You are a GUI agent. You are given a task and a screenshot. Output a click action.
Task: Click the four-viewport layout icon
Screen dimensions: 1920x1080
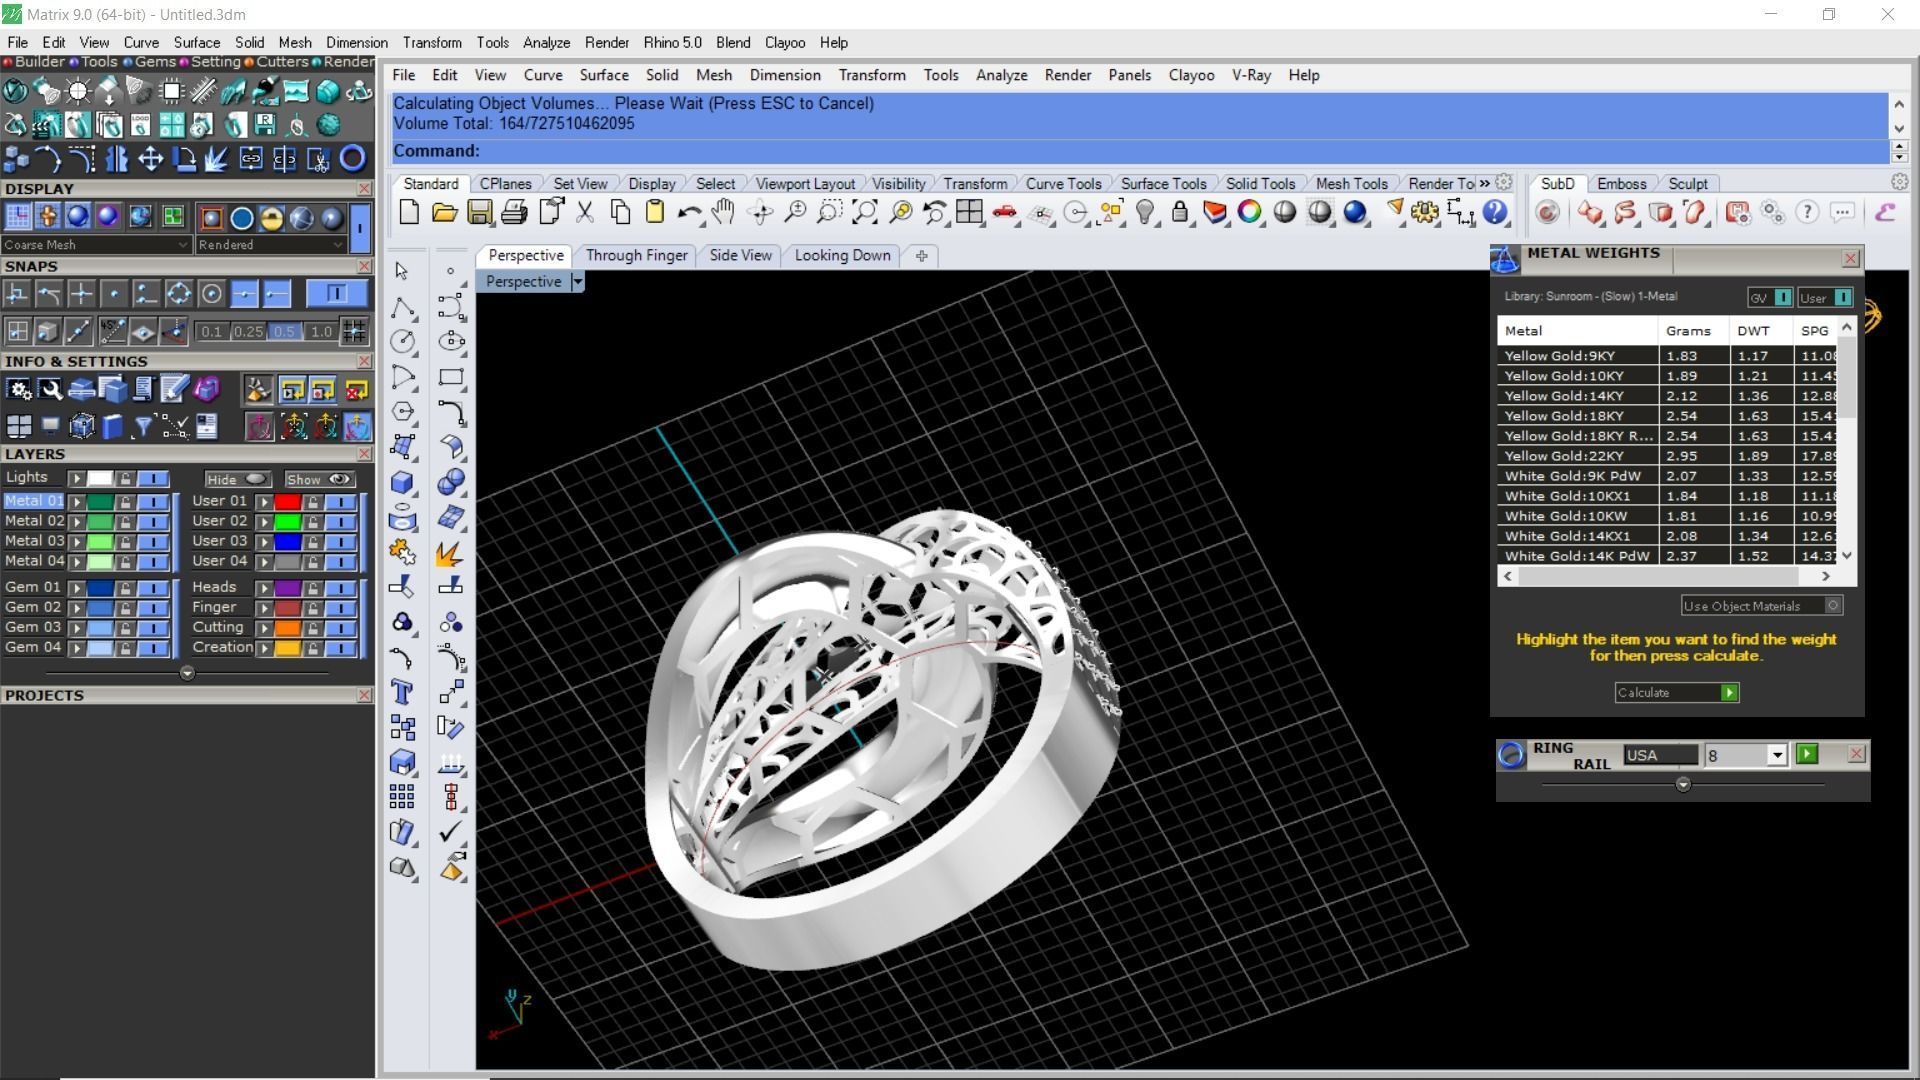(968, 212)
